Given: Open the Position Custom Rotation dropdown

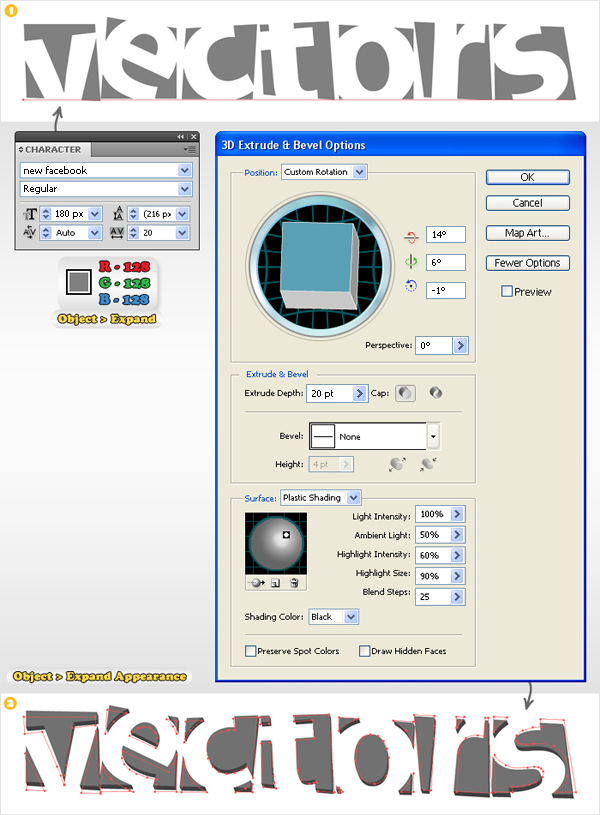Looking at the screenshot, I should pos(361,172).
